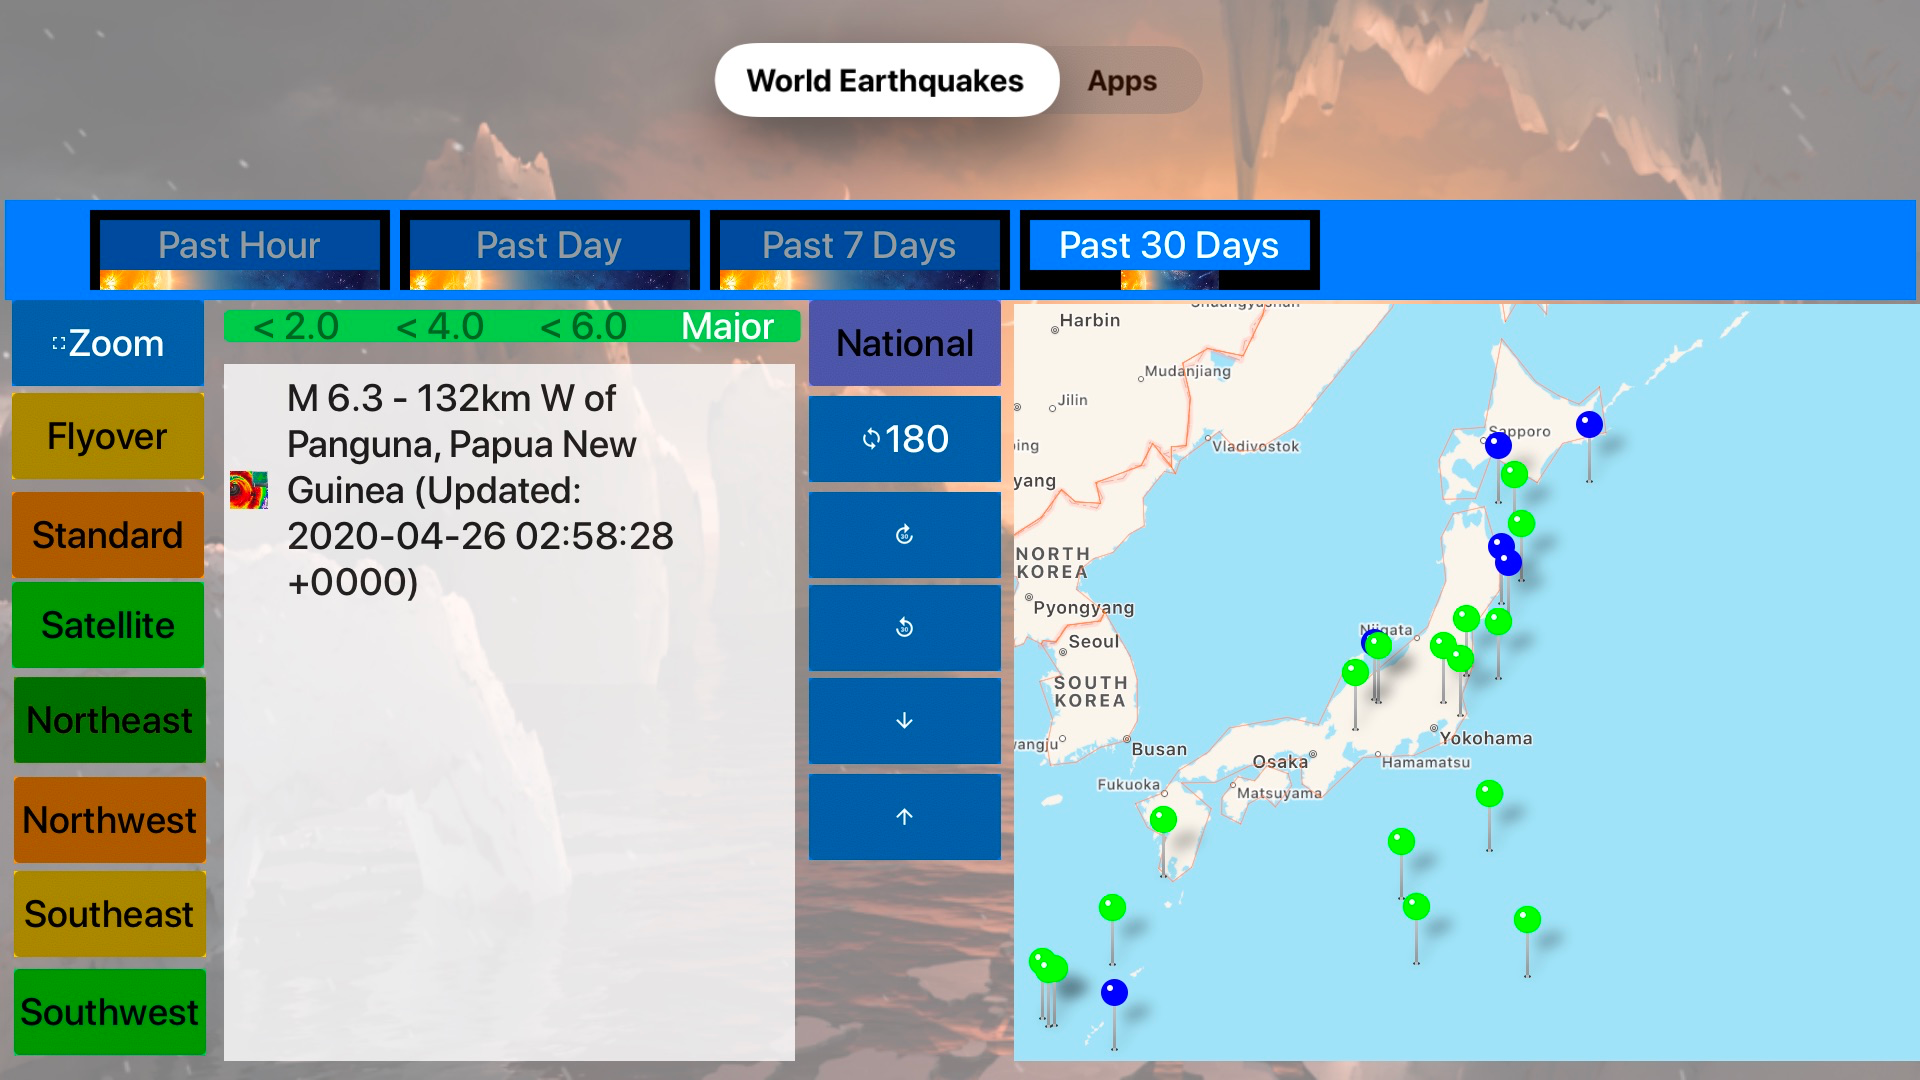Viewport: 1920px width, 1080px height.
Task: Click the down arrow button
Action: (905, 721)
